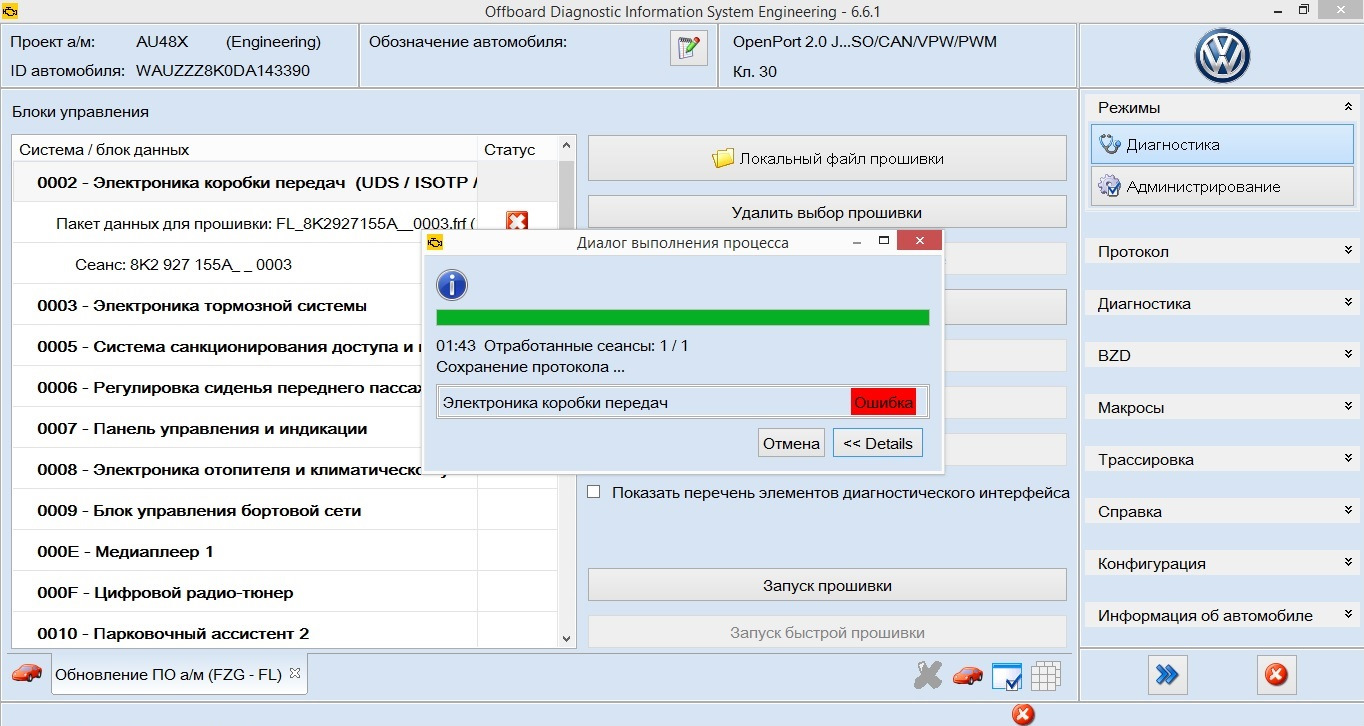Click the engine icon in dialog title bar
The height and width of the screenshot is (726, 1364).
click(x=435, y=242)
